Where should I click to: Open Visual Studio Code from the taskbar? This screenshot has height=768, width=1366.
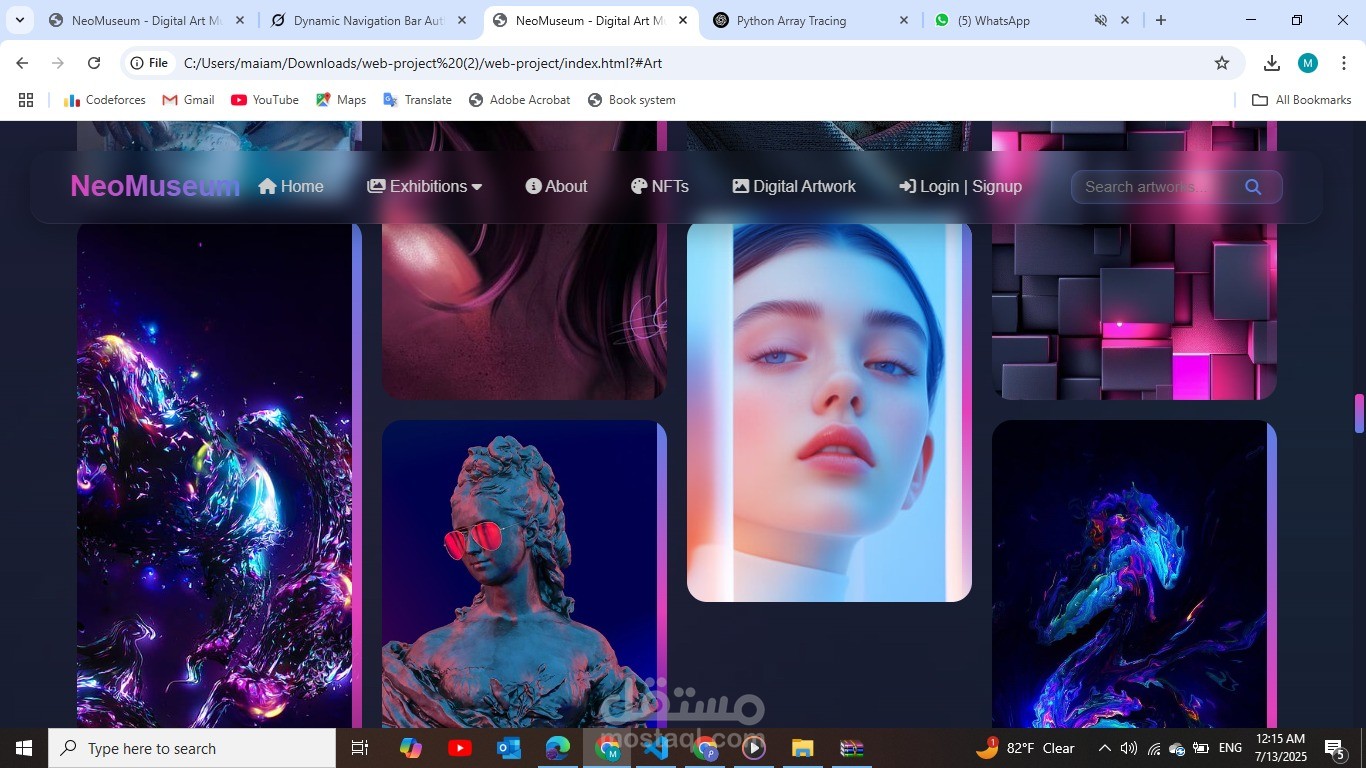pyautogui.click(x=656, y=748)
